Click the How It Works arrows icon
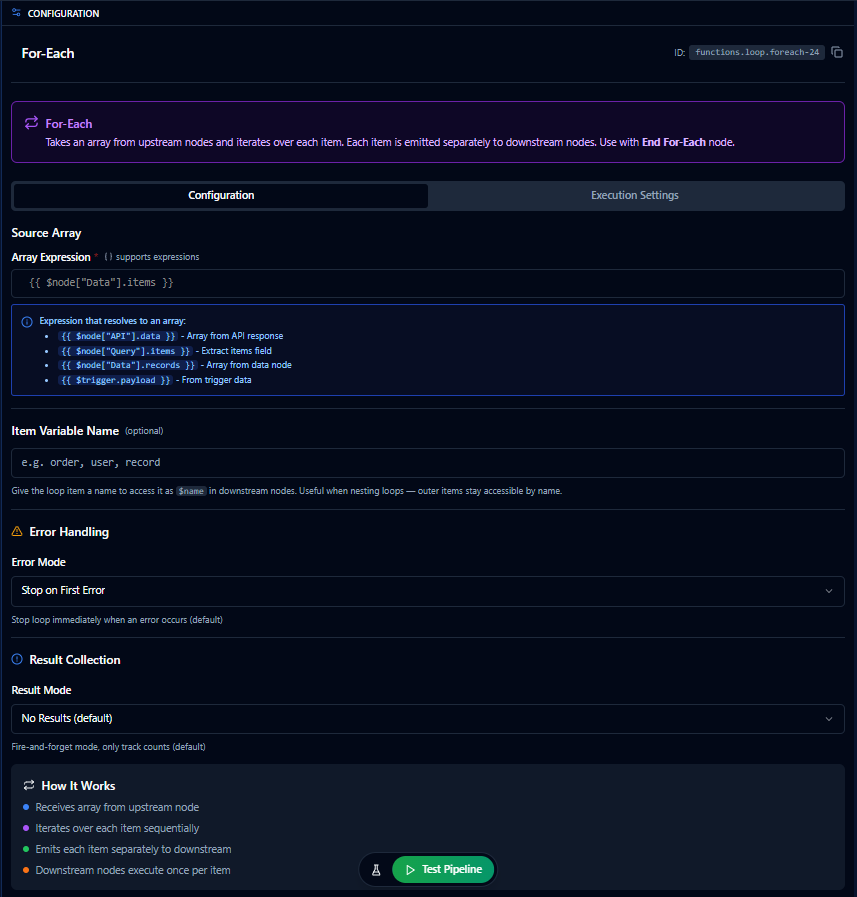Image resolution: width=857 pixels, height=897 pixels. [x=29, y=786]
